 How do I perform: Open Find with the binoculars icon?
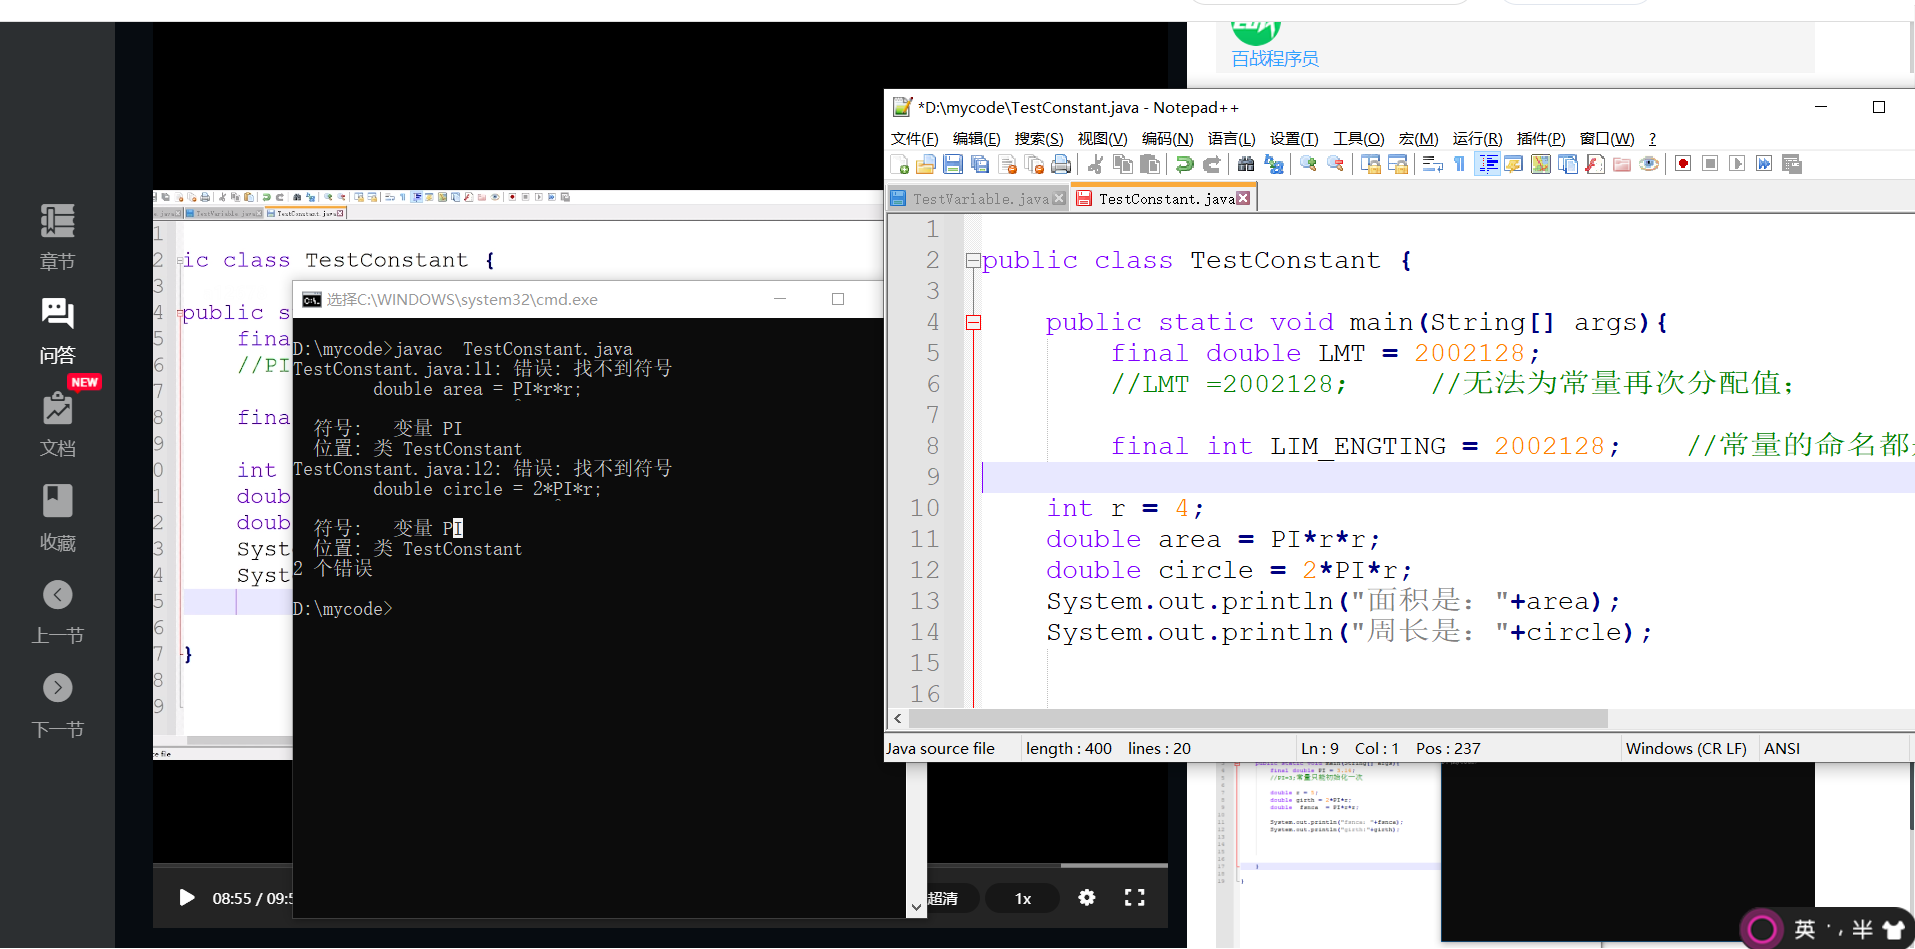pyautogui.click(x=1246, y=164)
